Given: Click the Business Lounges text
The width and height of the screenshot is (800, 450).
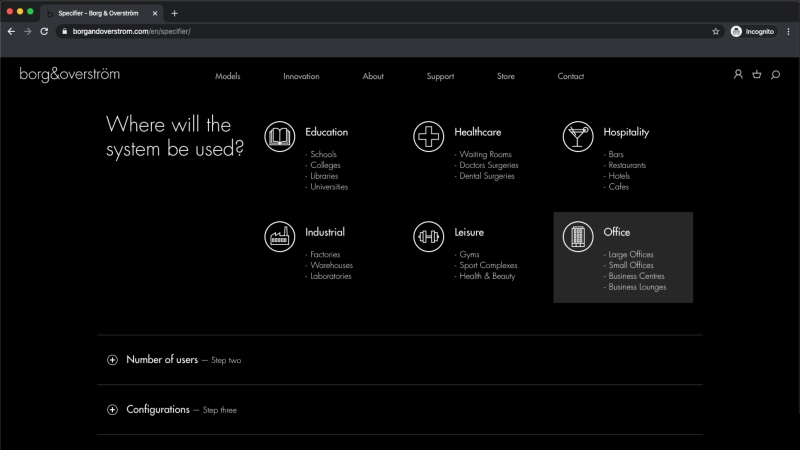Looking at the screenshot, I should 637,287.
